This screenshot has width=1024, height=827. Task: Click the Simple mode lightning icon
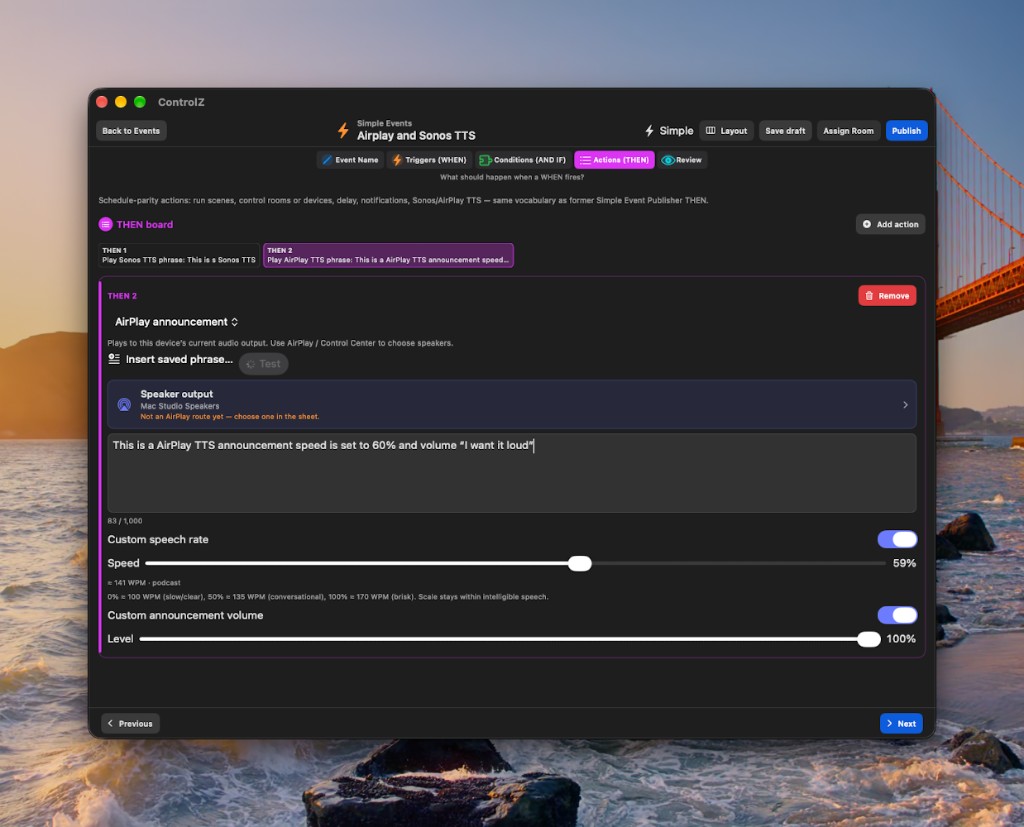coord(649,131)
